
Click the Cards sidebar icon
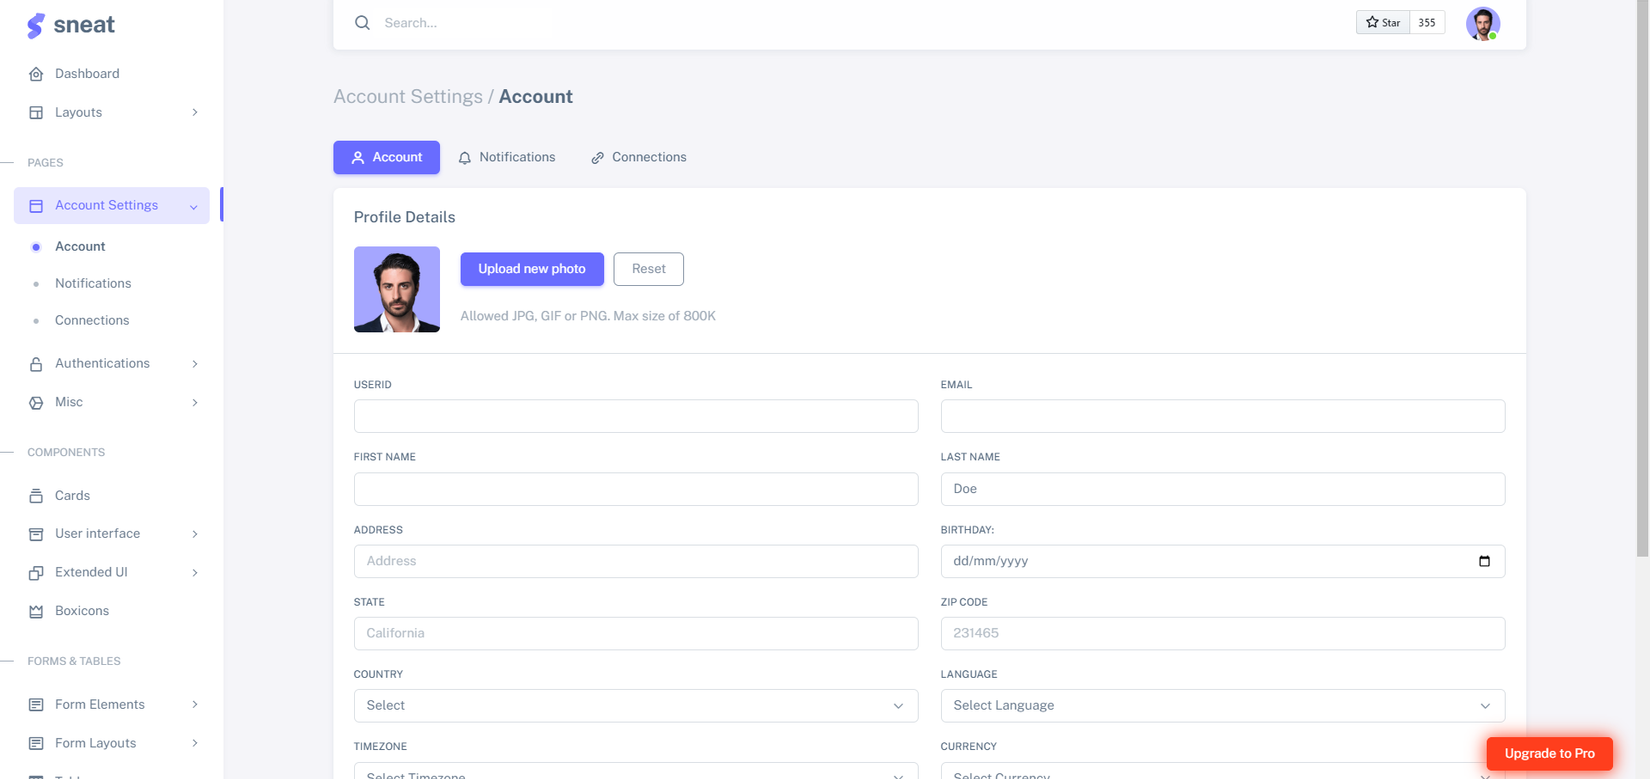36,496
